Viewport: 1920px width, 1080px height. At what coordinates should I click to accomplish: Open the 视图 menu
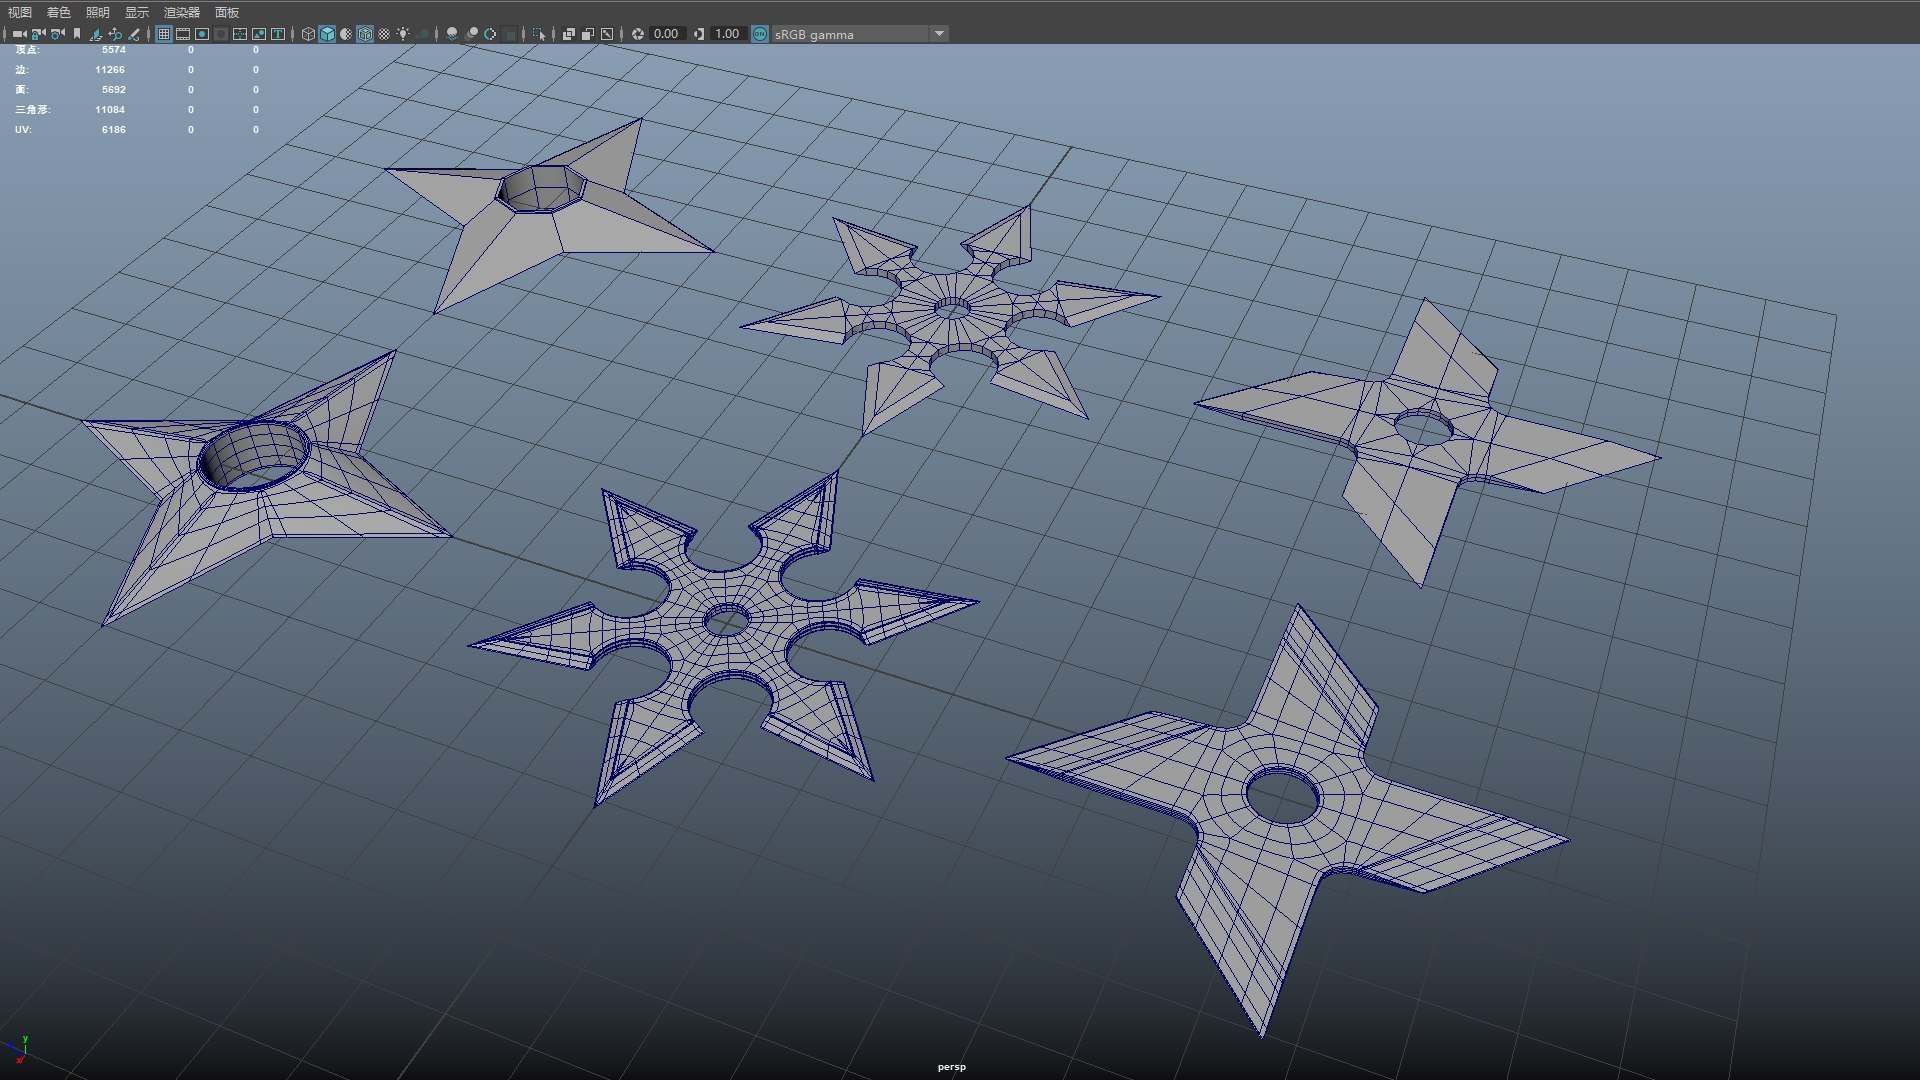[20, 12]
